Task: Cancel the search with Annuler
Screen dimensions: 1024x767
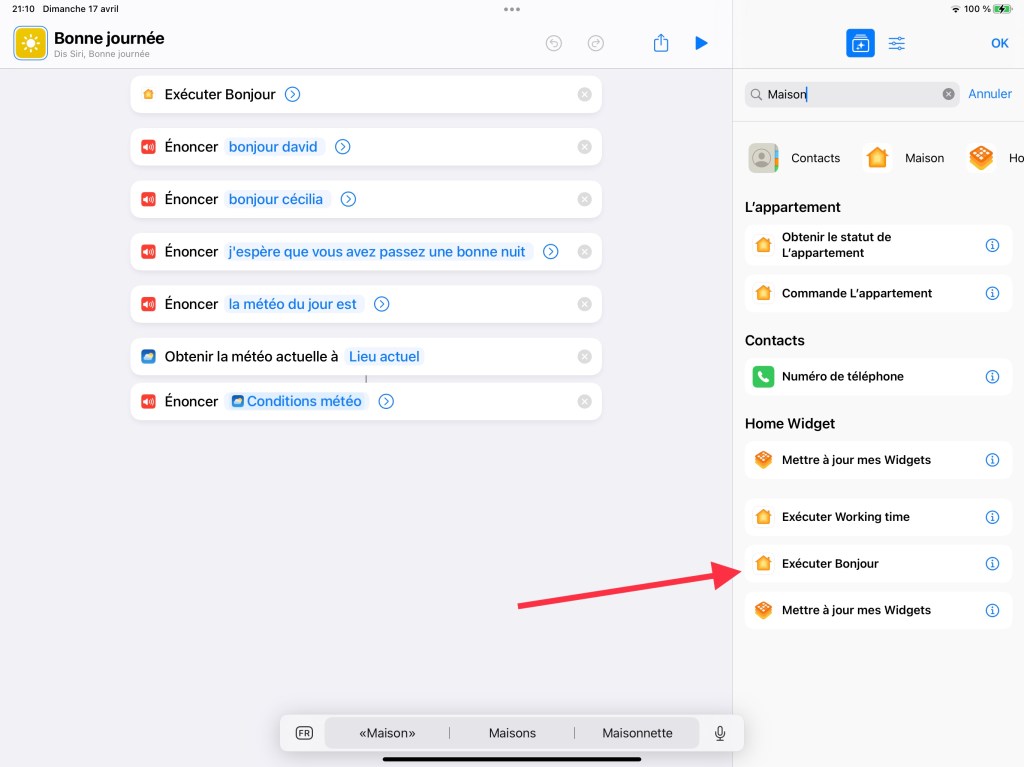Action: (990, 94)
